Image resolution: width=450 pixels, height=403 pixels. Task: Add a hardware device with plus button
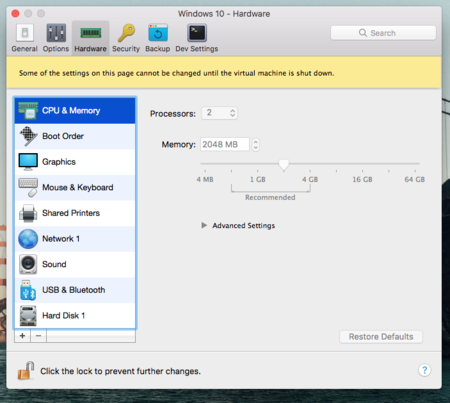tap(22, 336)
